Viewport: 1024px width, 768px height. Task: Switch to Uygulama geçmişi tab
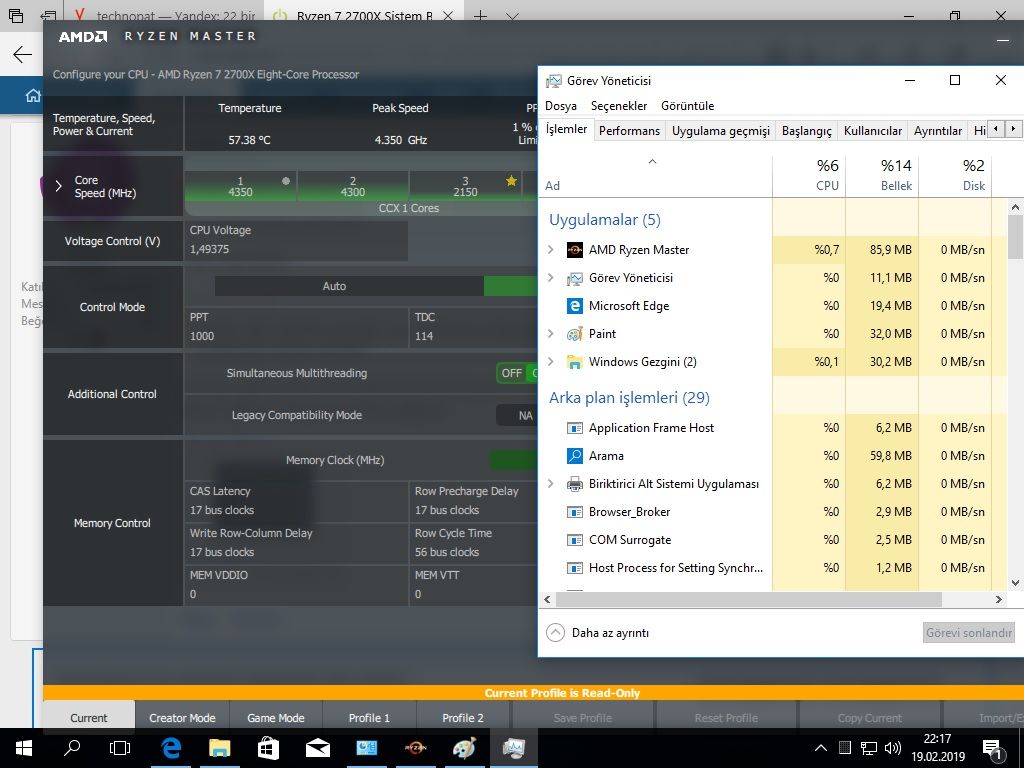721,131
